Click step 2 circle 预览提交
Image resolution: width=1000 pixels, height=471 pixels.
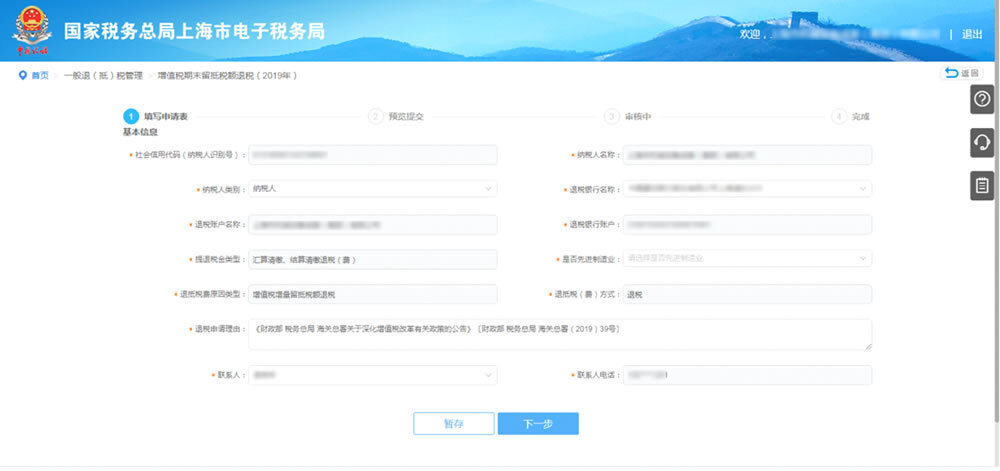point(375,116)
